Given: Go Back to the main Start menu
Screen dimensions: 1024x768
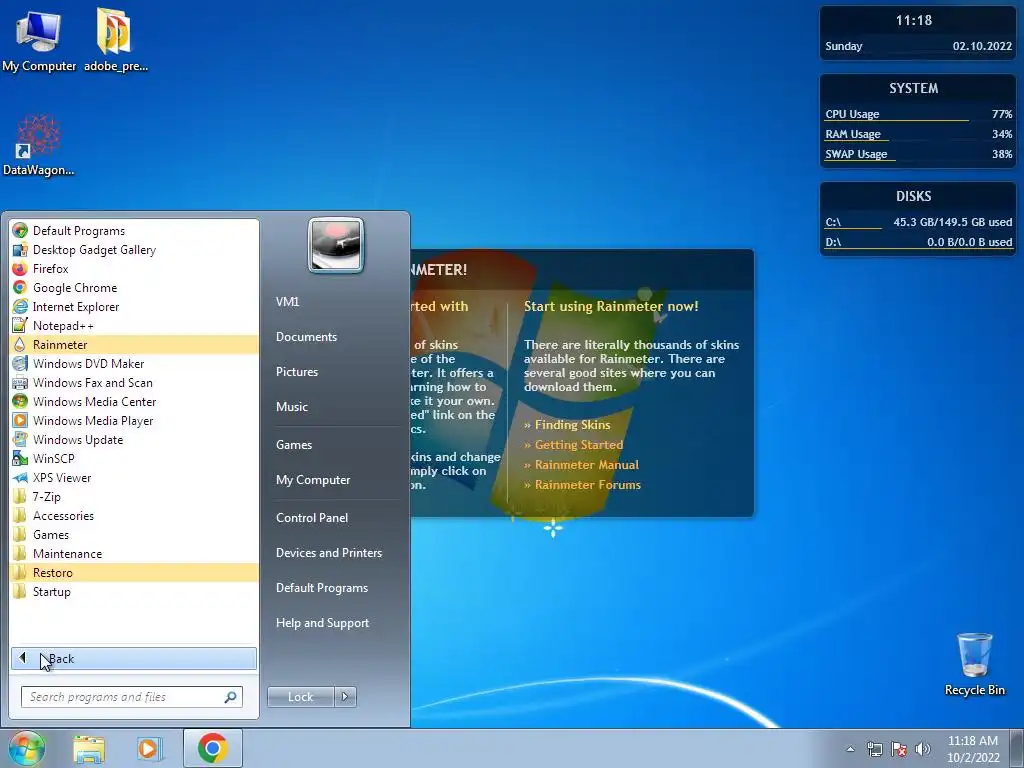Looking at the screenshot, I should (x=134, y=658).
